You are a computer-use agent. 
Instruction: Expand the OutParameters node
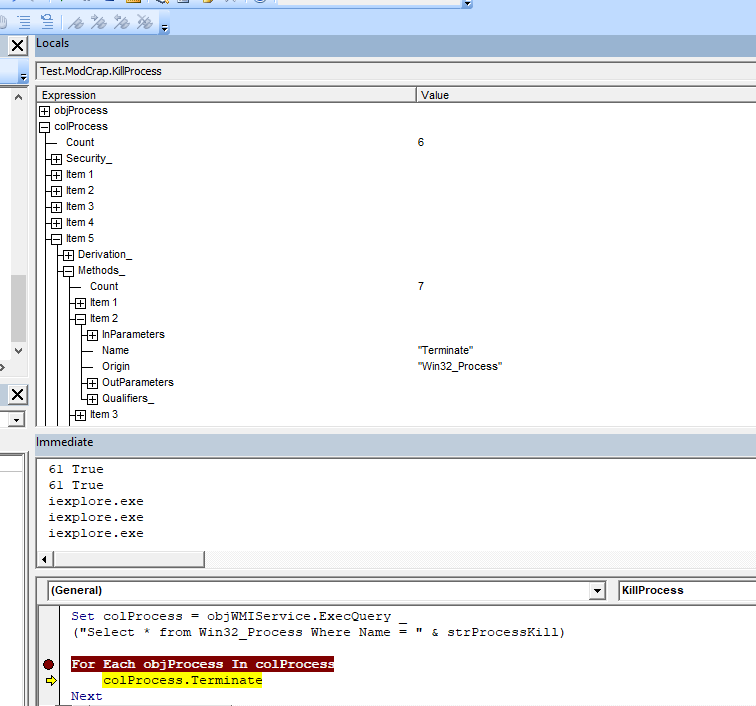tap(93, 383)
